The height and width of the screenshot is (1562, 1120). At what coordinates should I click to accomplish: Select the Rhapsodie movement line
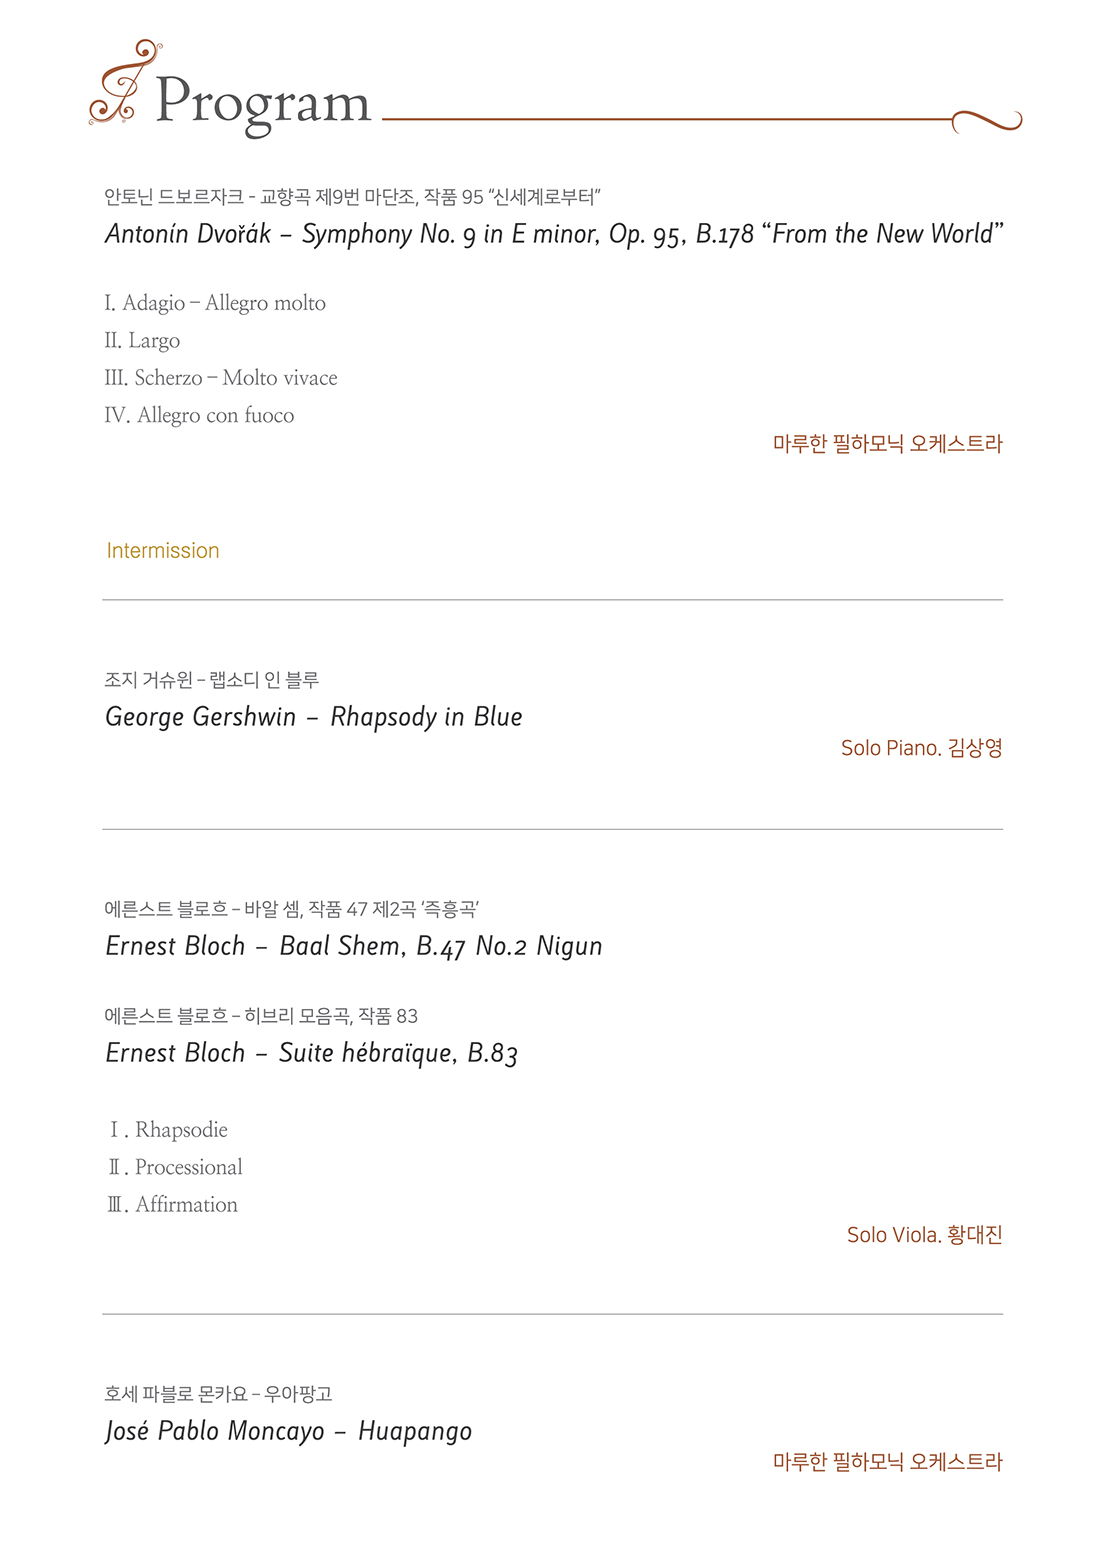point(168,1130)
